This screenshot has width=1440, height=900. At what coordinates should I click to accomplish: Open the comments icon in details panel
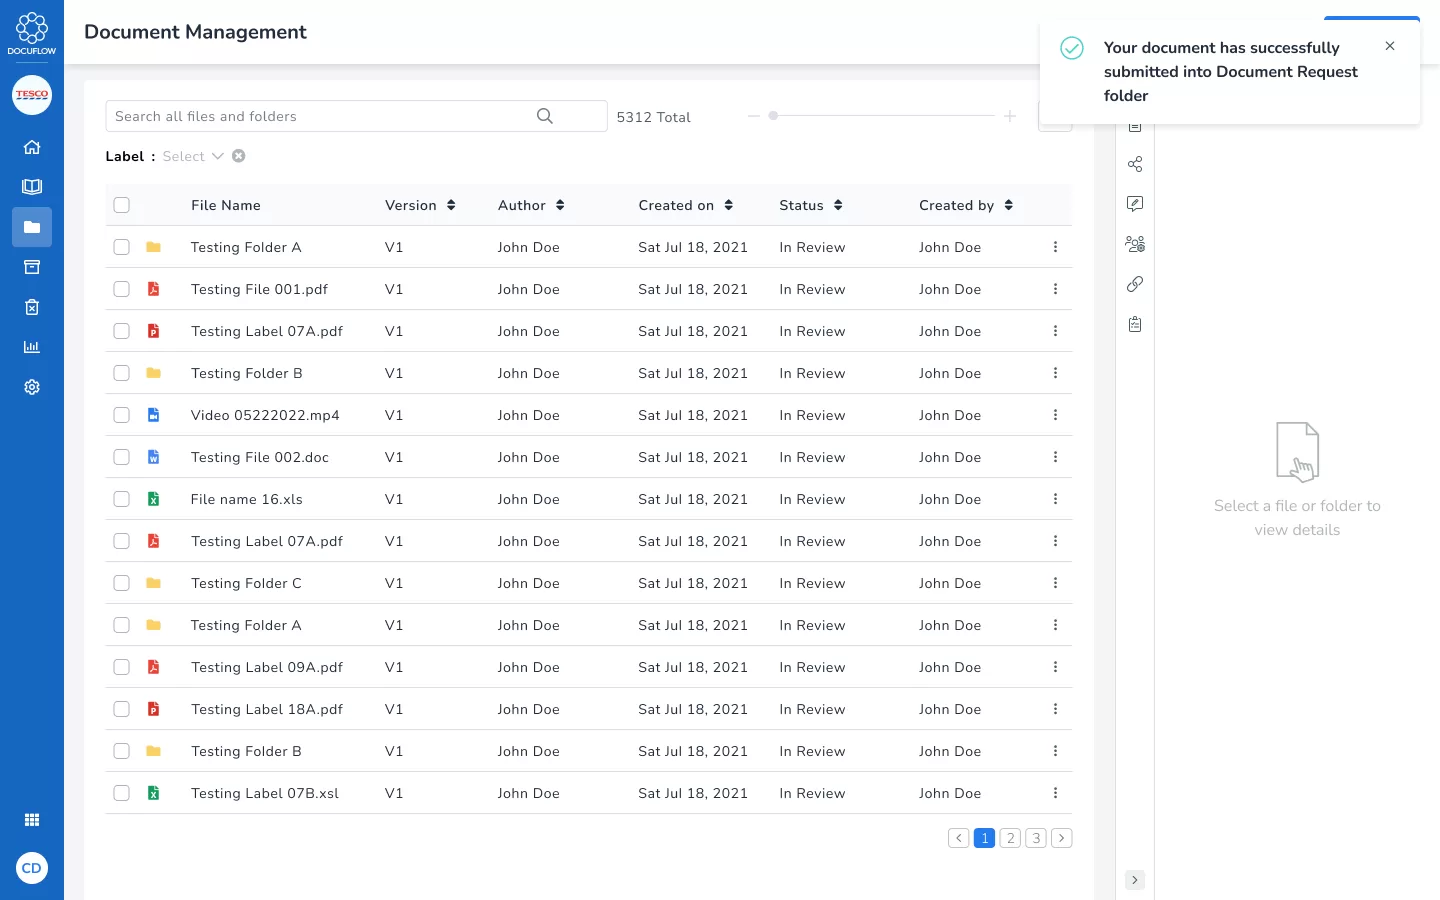pyautogui.click(x=1135, y=204)
